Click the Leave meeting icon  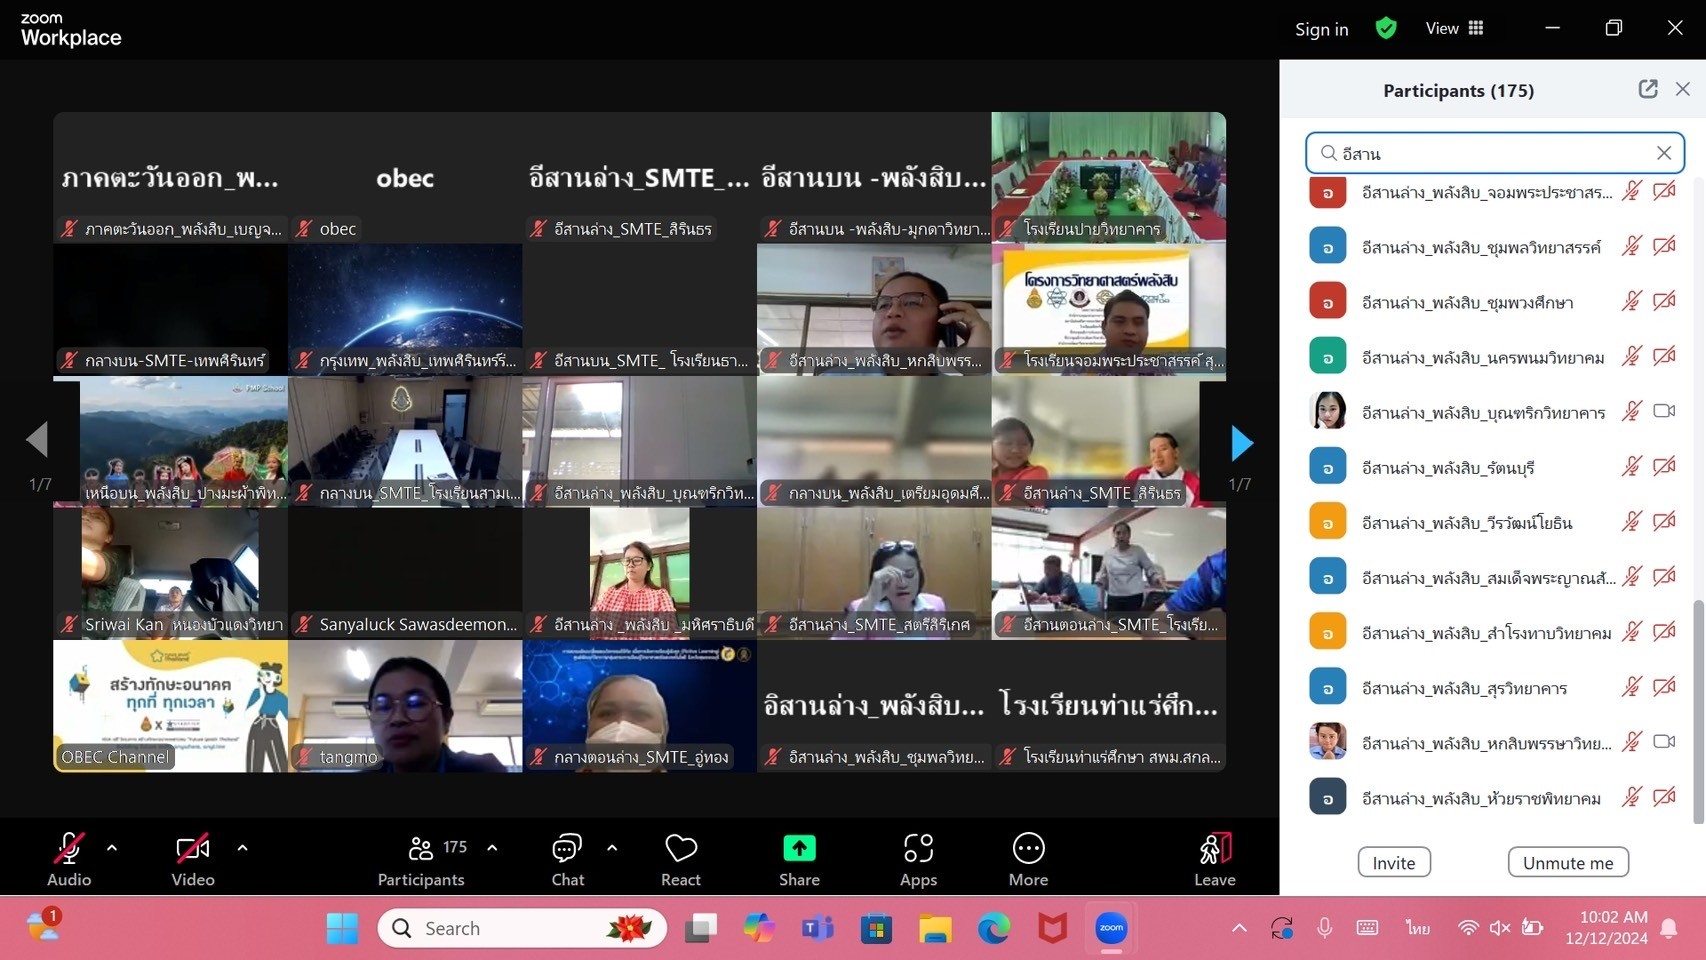(x=1215, y=859)
